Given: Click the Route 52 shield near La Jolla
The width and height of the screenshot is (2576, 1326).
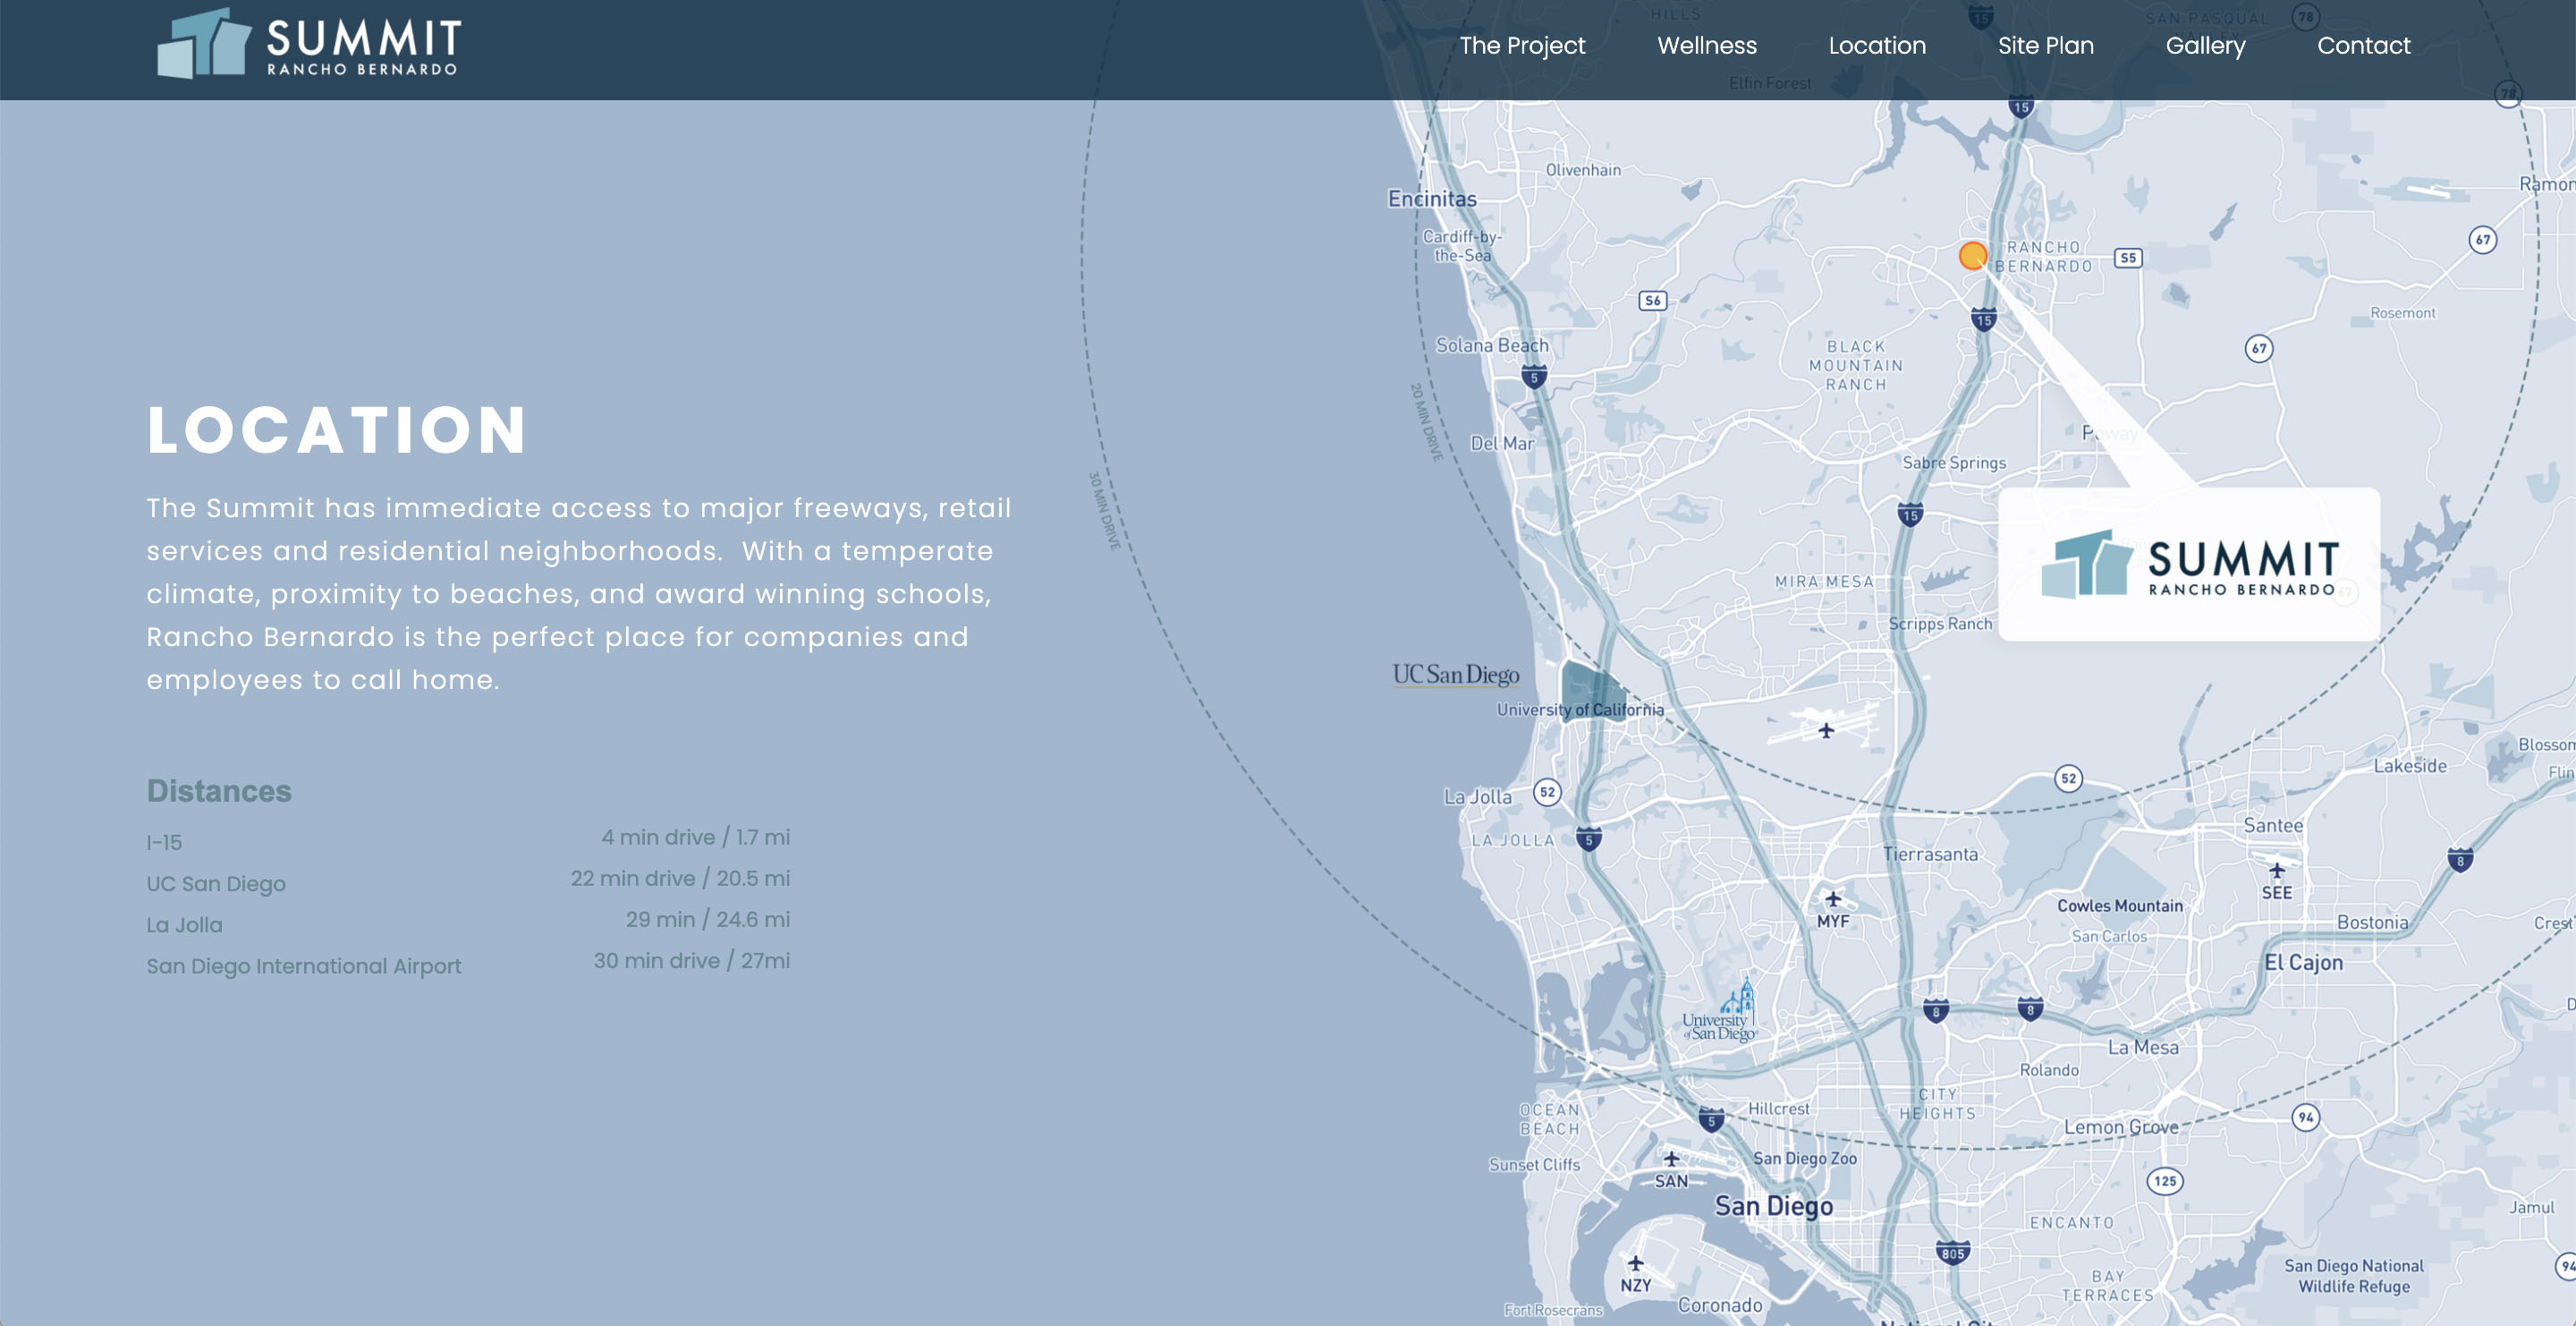Looking at the screenshot, I should [1547, 792].
